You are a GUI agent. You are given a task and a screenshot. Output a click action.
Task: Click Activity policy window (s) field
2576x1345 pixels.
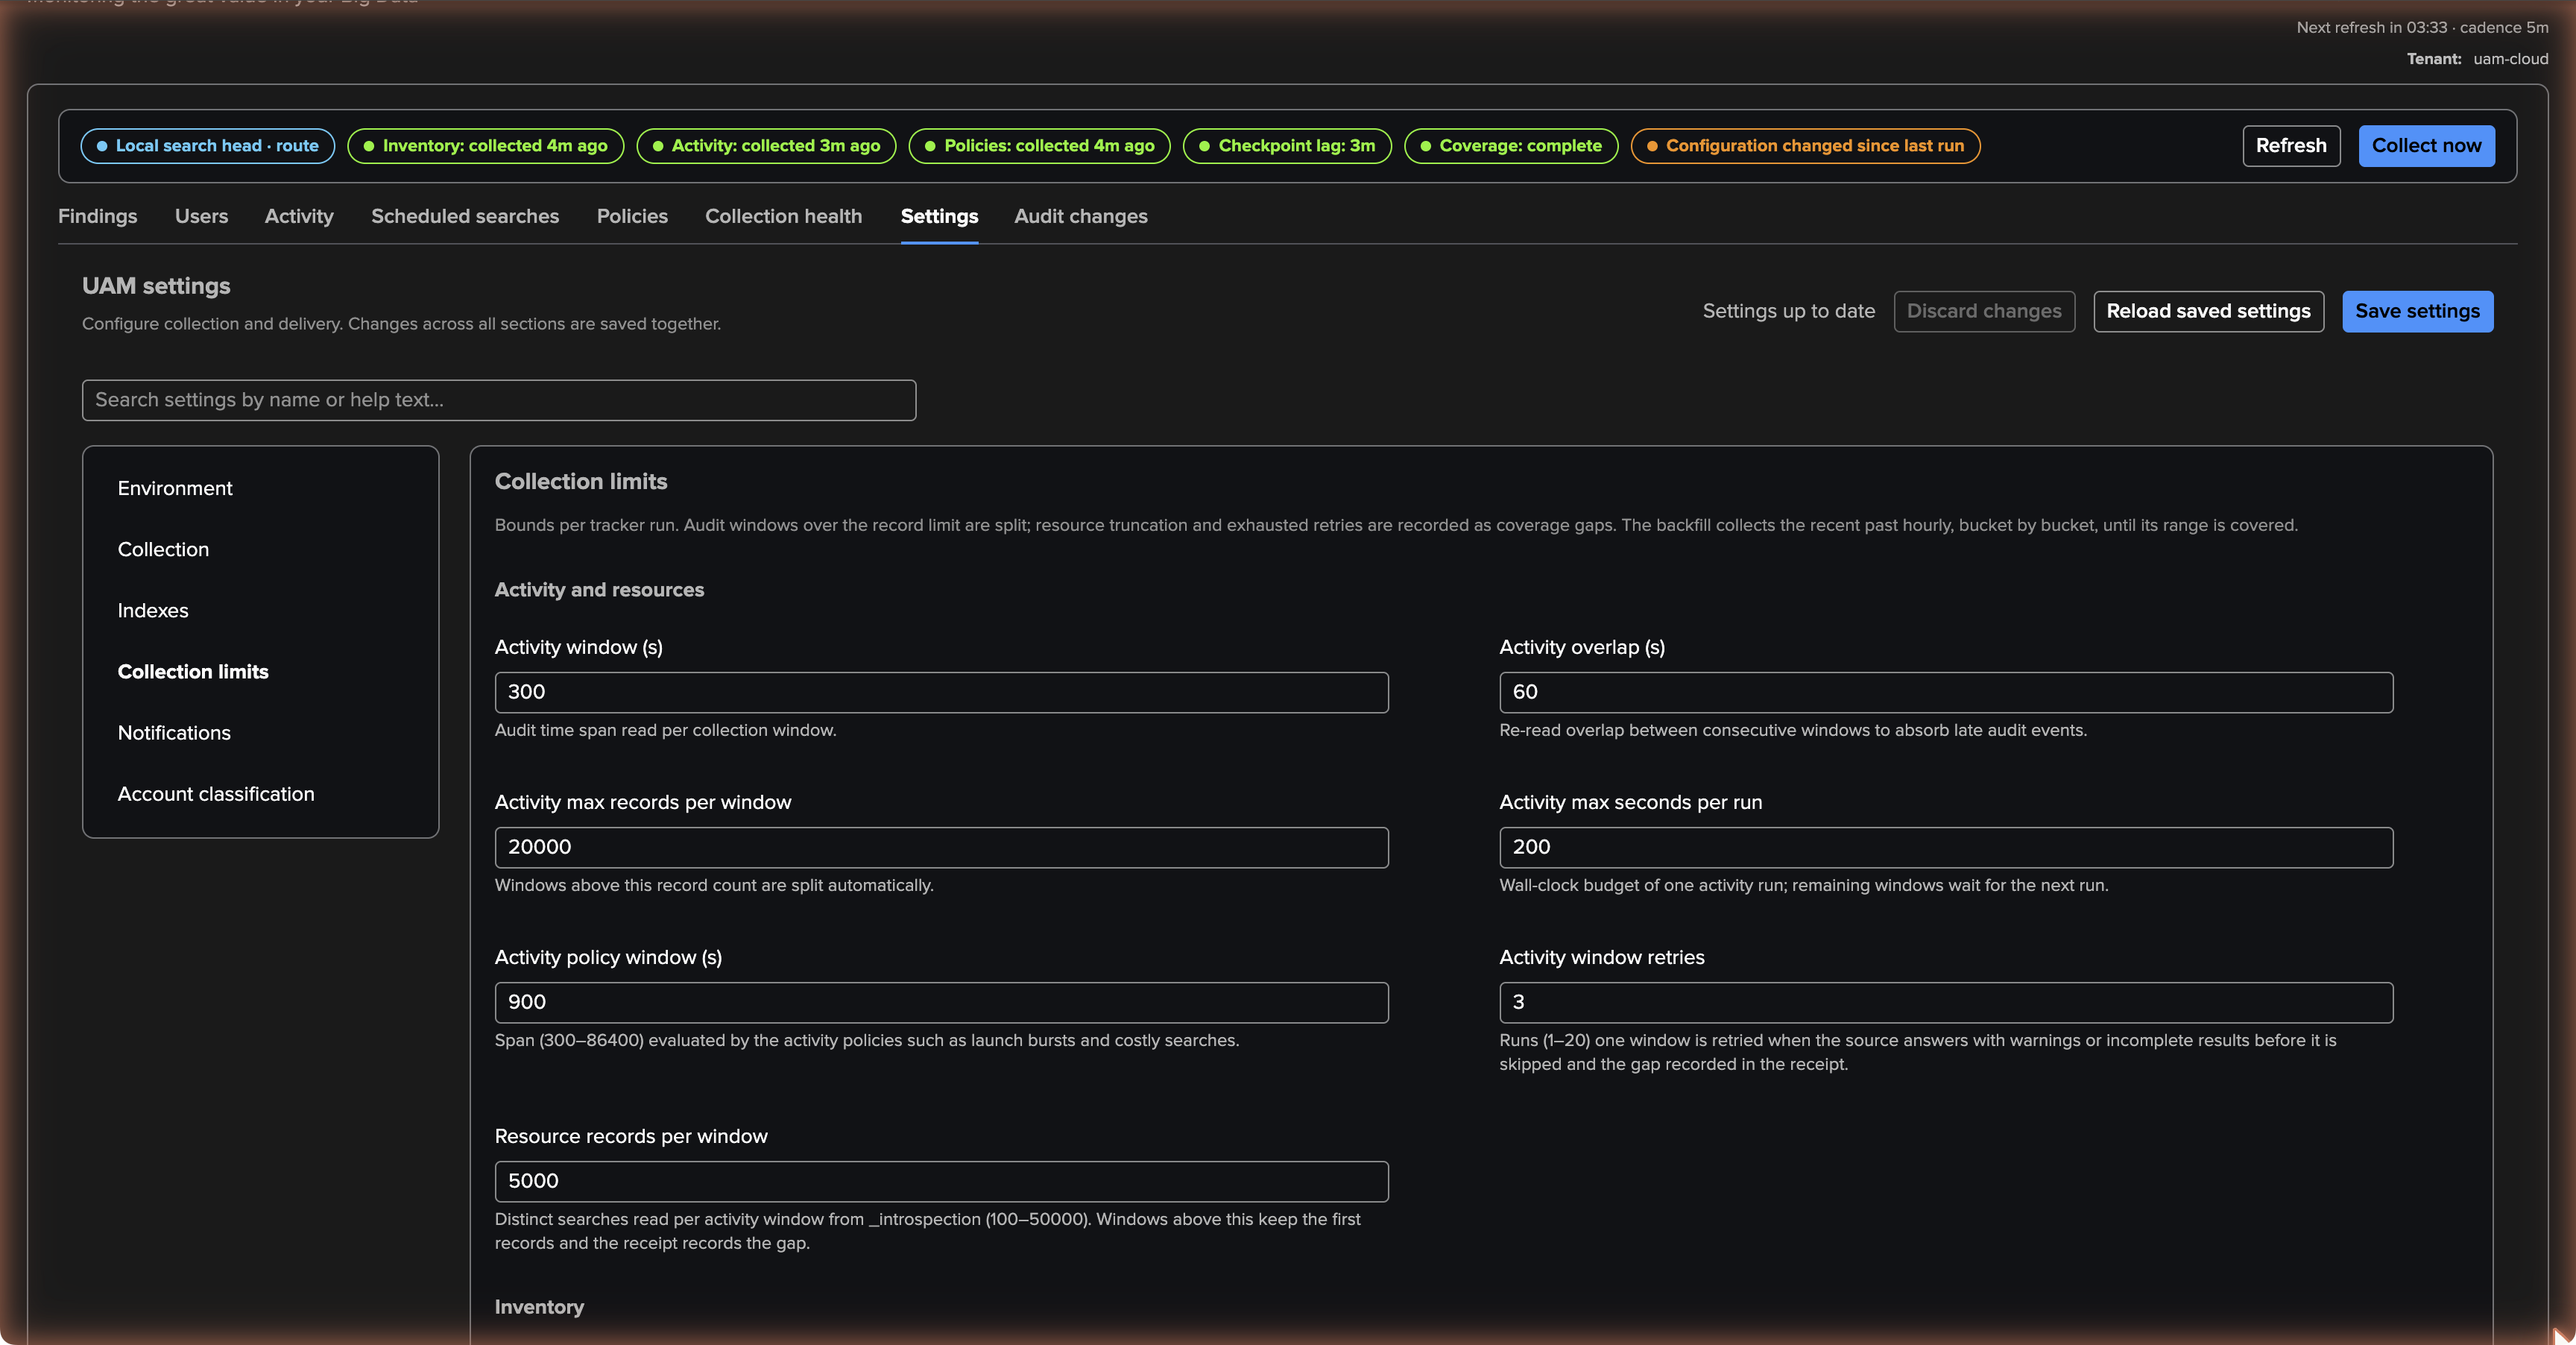click(941, 1002)
